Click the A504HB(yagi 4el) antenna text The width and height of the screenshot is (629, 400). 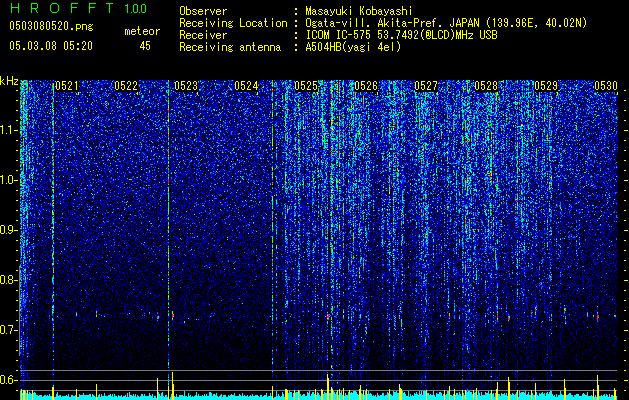coord(353,47)
